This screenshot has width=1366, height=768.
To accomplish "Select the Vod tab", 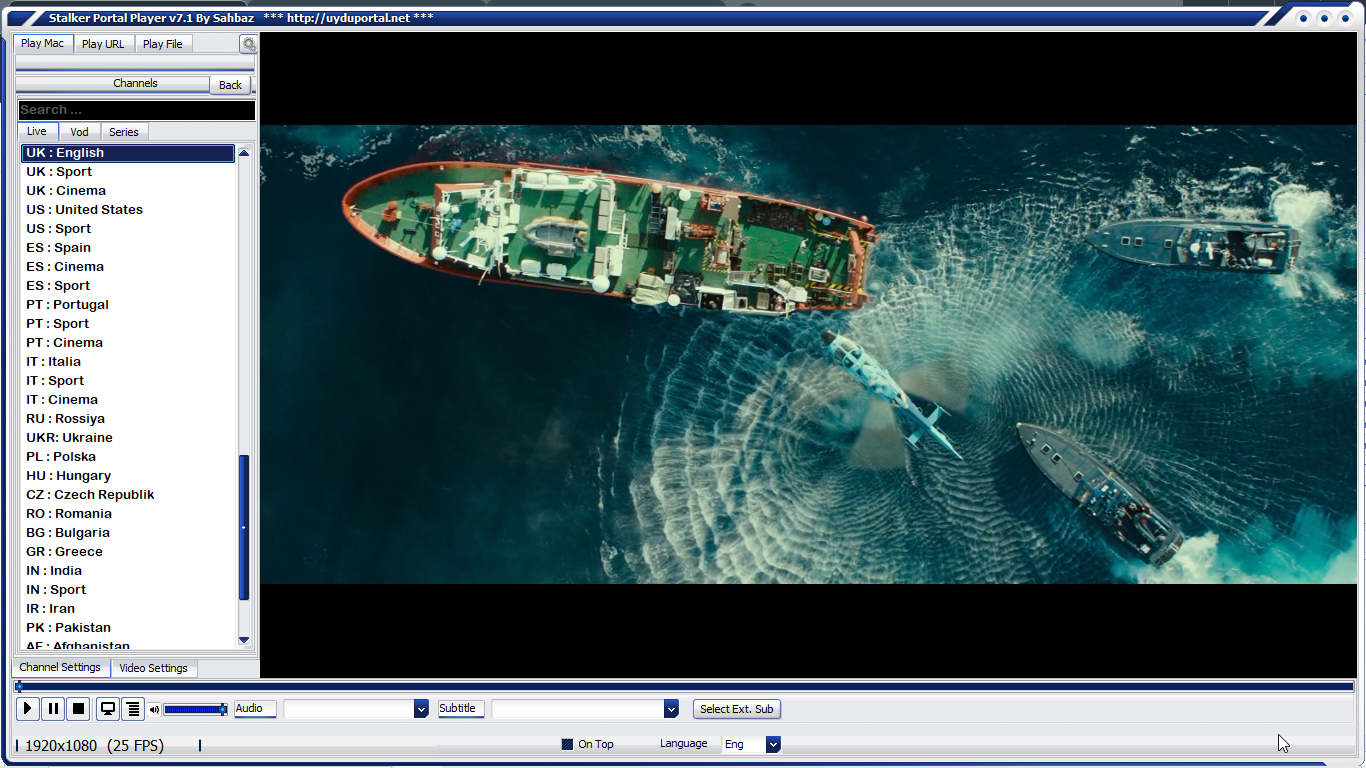I will click(79, 132).
